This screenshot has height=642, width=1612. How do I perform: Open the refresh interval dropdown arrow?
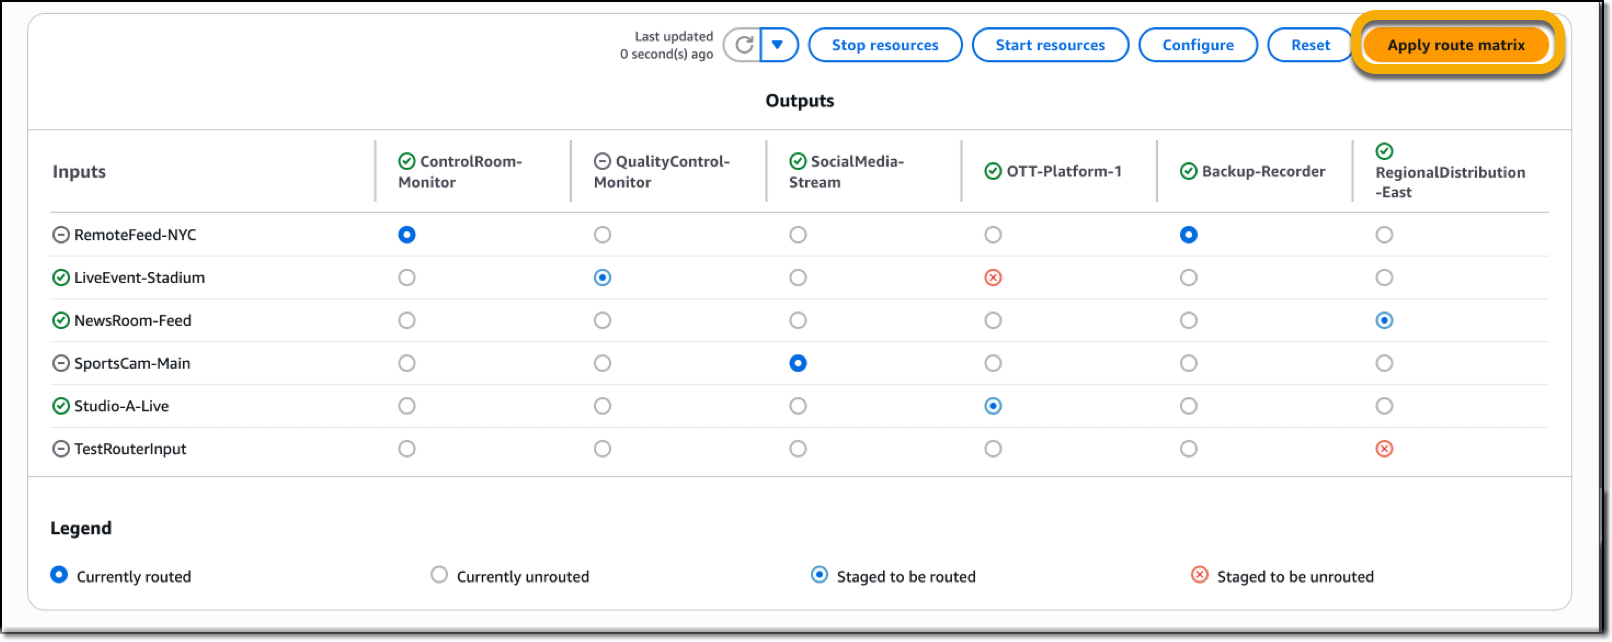pos(778,45)
